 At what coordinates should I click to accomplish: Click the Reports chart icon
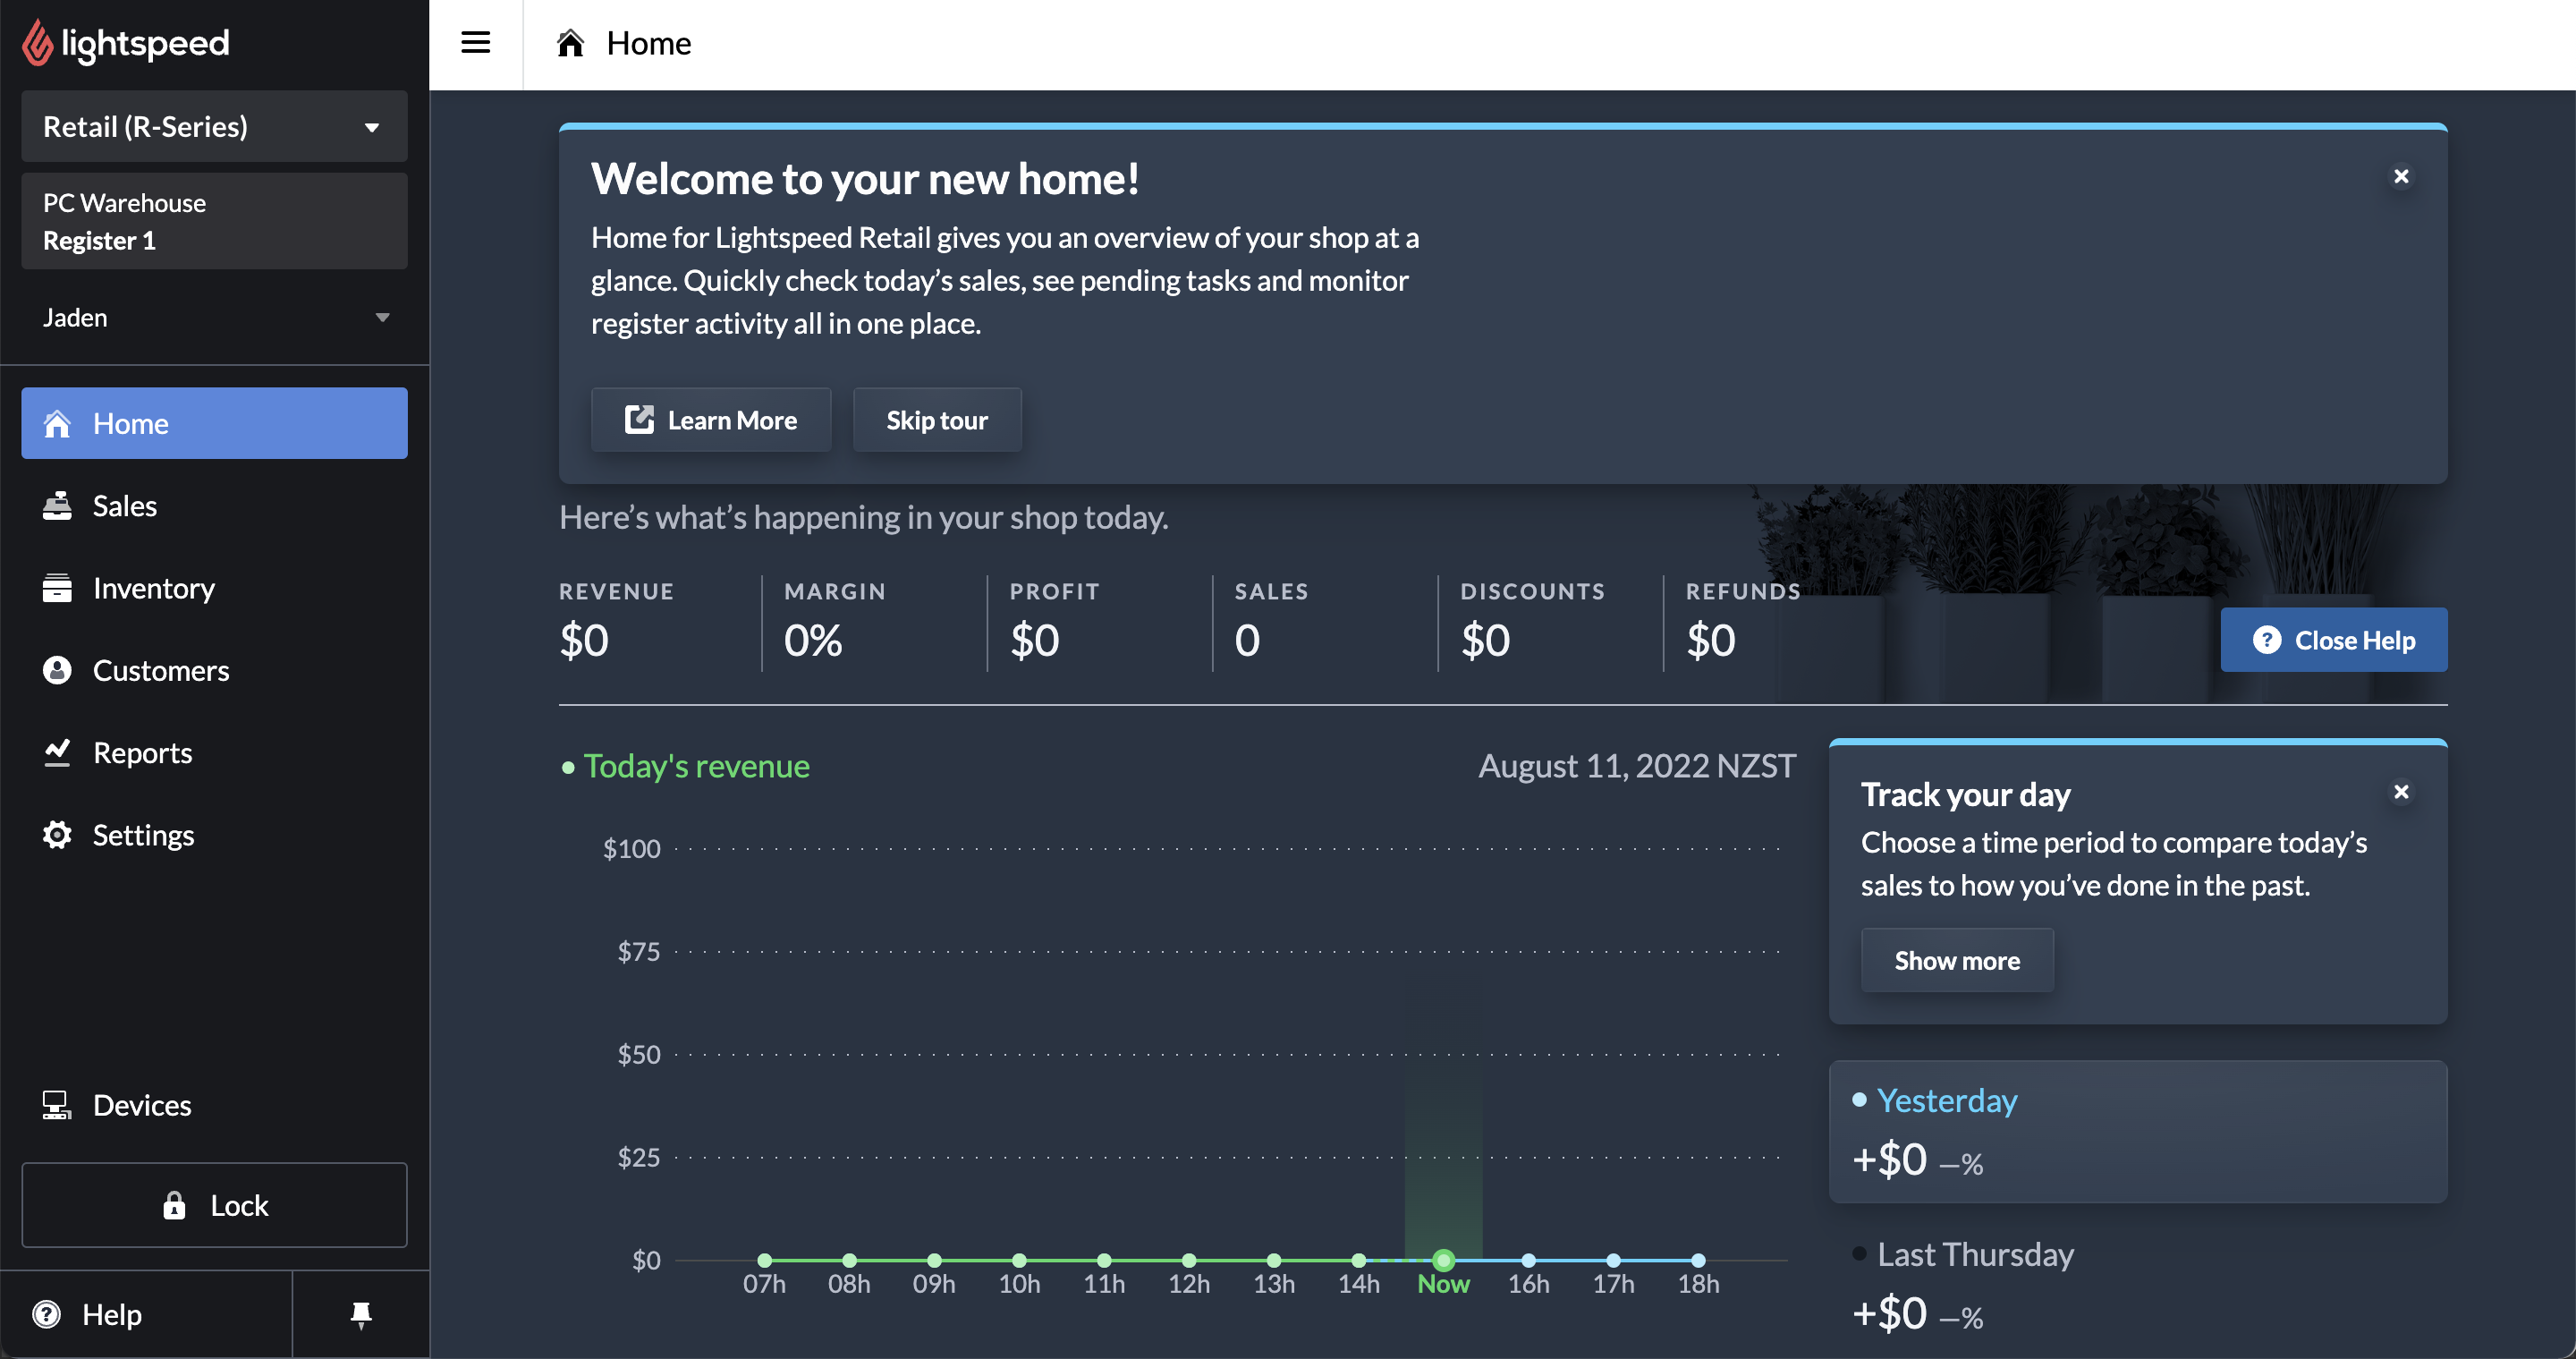pos(57,753)
